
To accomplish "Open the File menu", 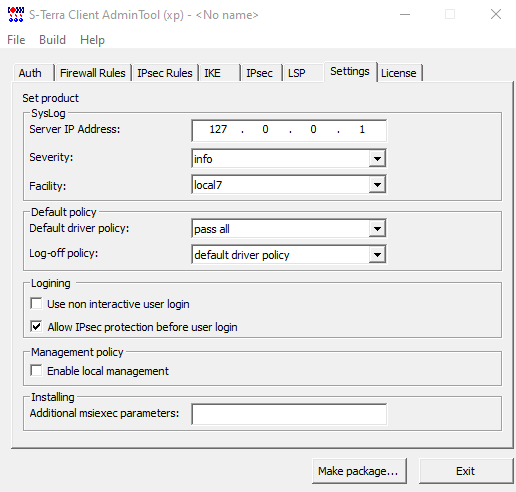I will (x=16, y=40).
